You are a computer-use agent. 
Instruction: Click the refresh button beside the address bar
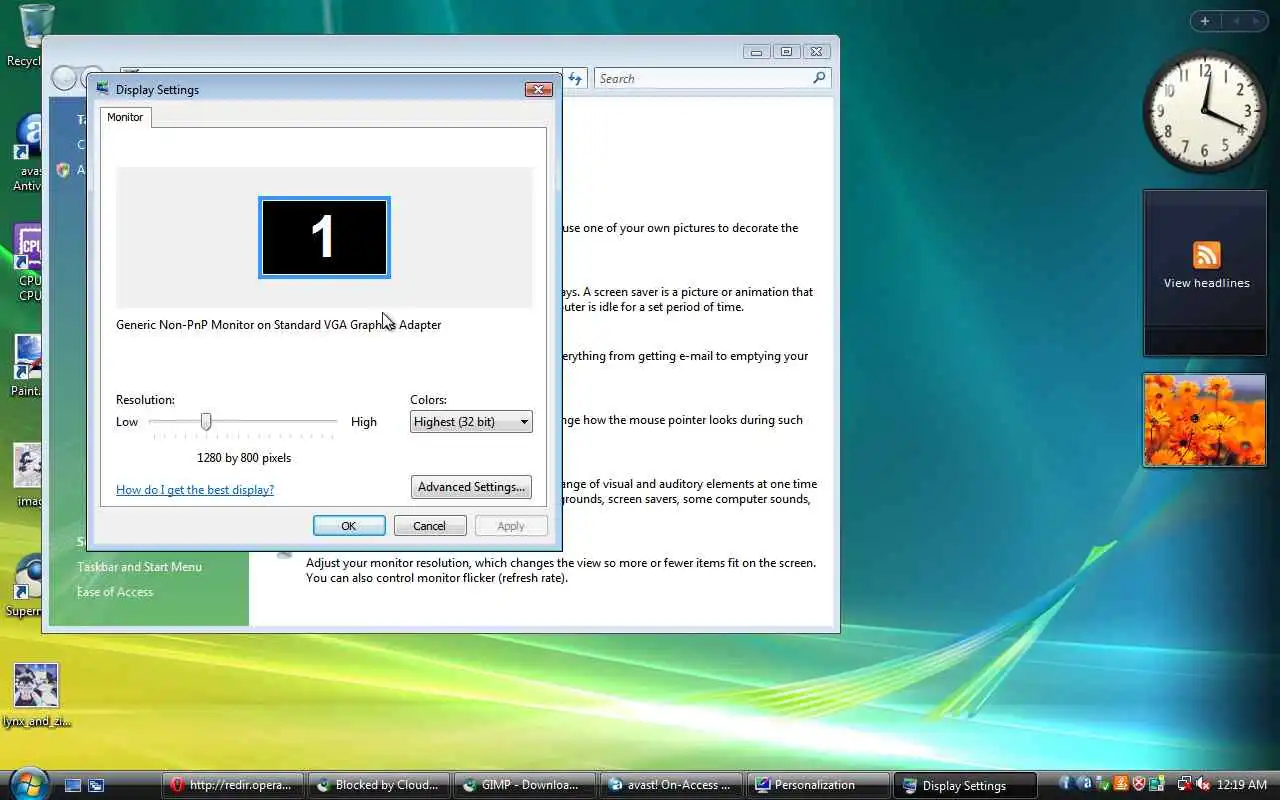coord(576,78)
